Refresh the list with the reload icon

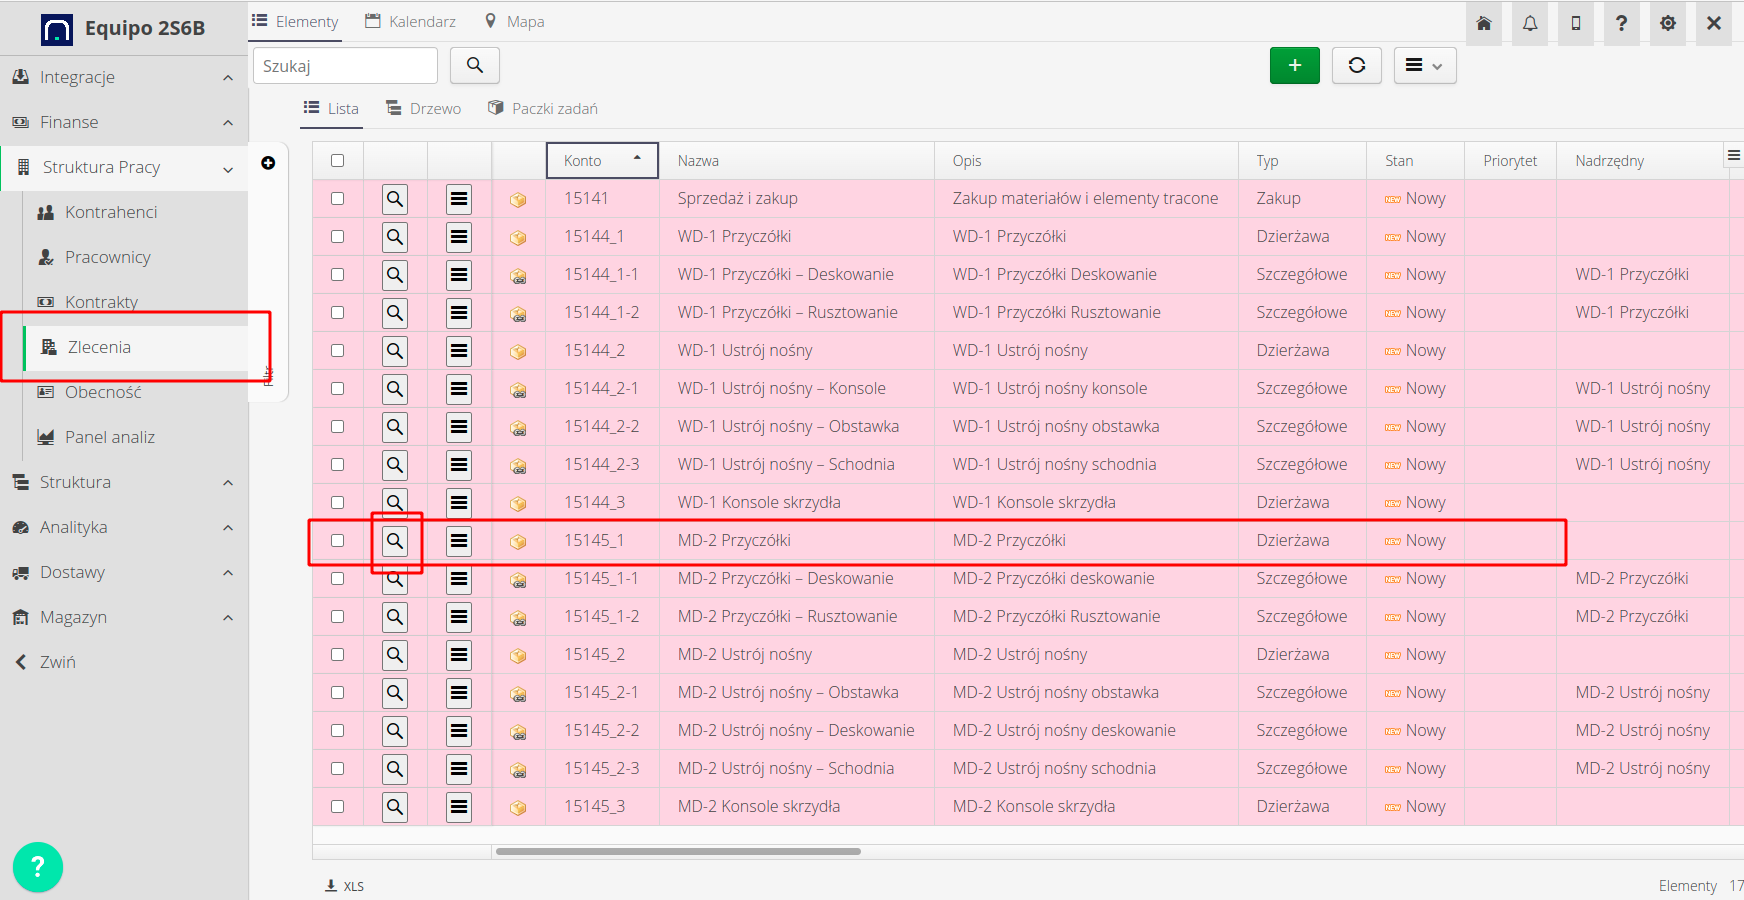coord(1356,65)
